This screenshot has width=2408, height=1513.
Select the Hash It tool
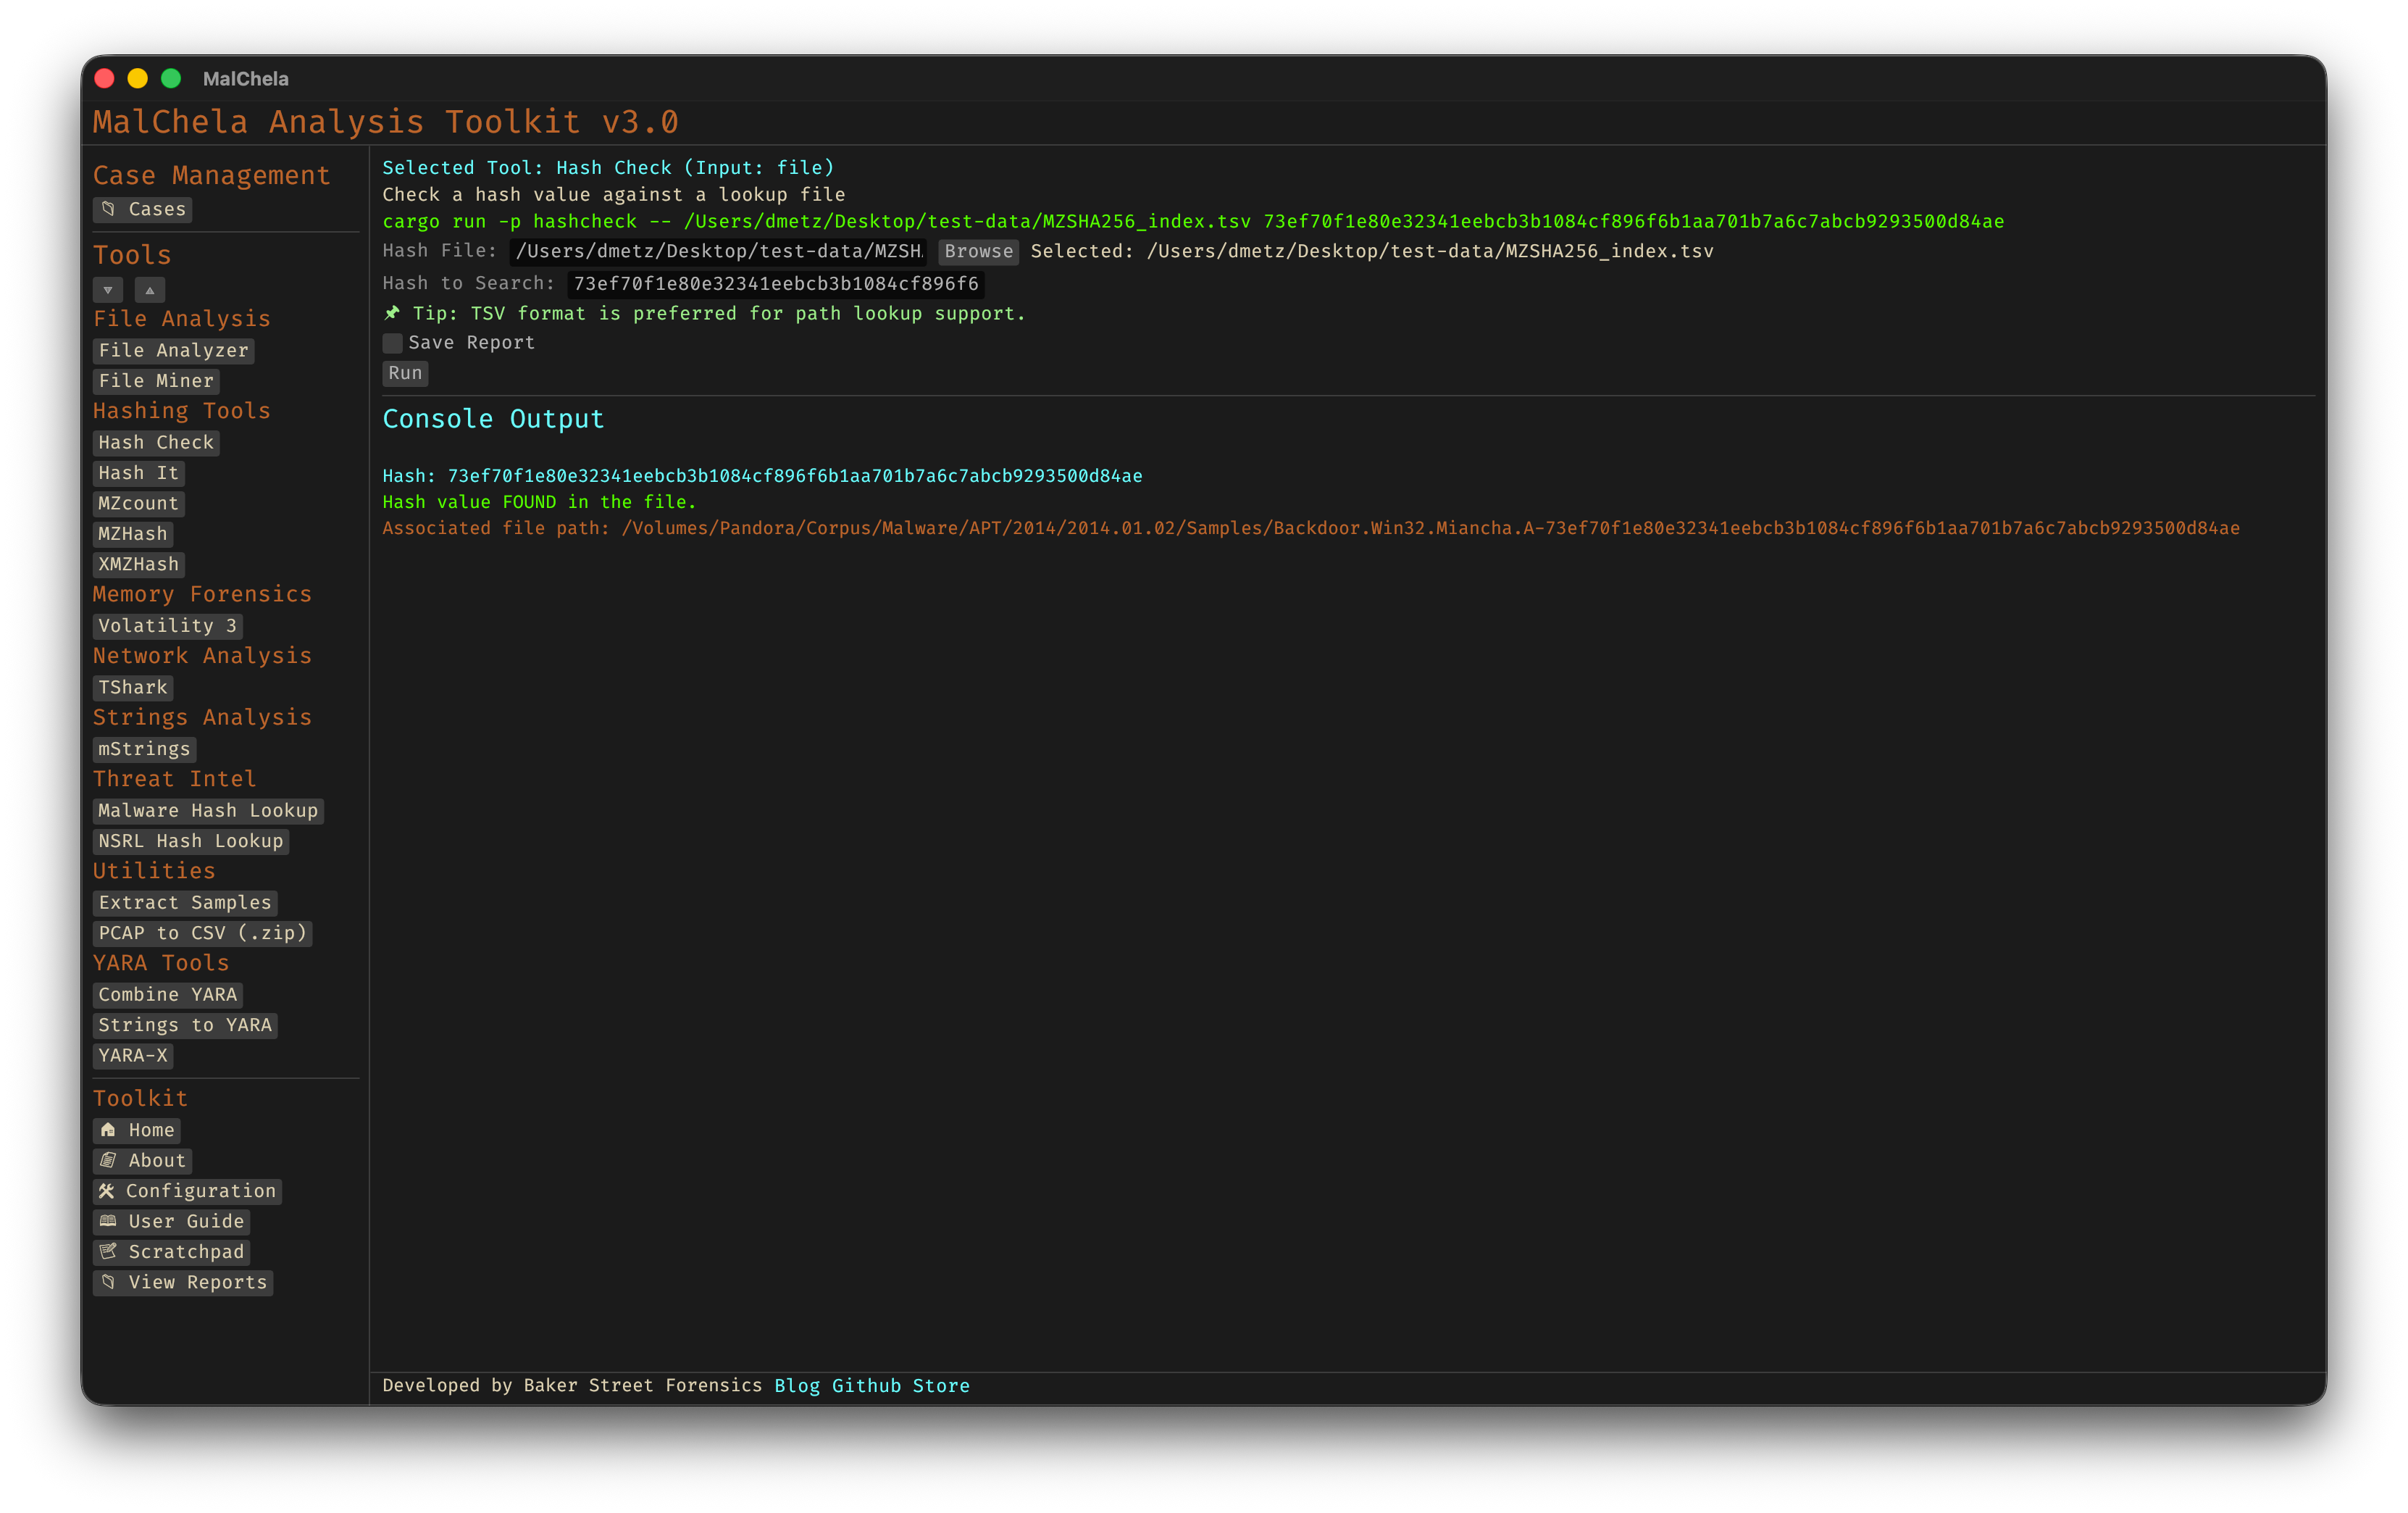pos(139,473)
